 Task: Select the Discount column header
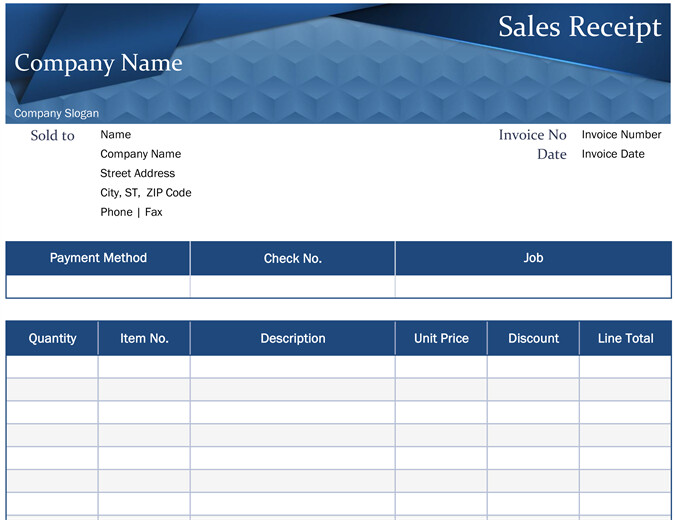533,338
